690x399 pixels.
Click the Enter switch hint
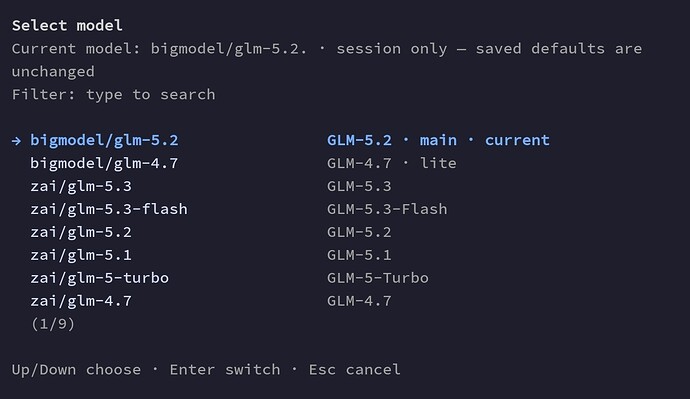coord(225,370)
